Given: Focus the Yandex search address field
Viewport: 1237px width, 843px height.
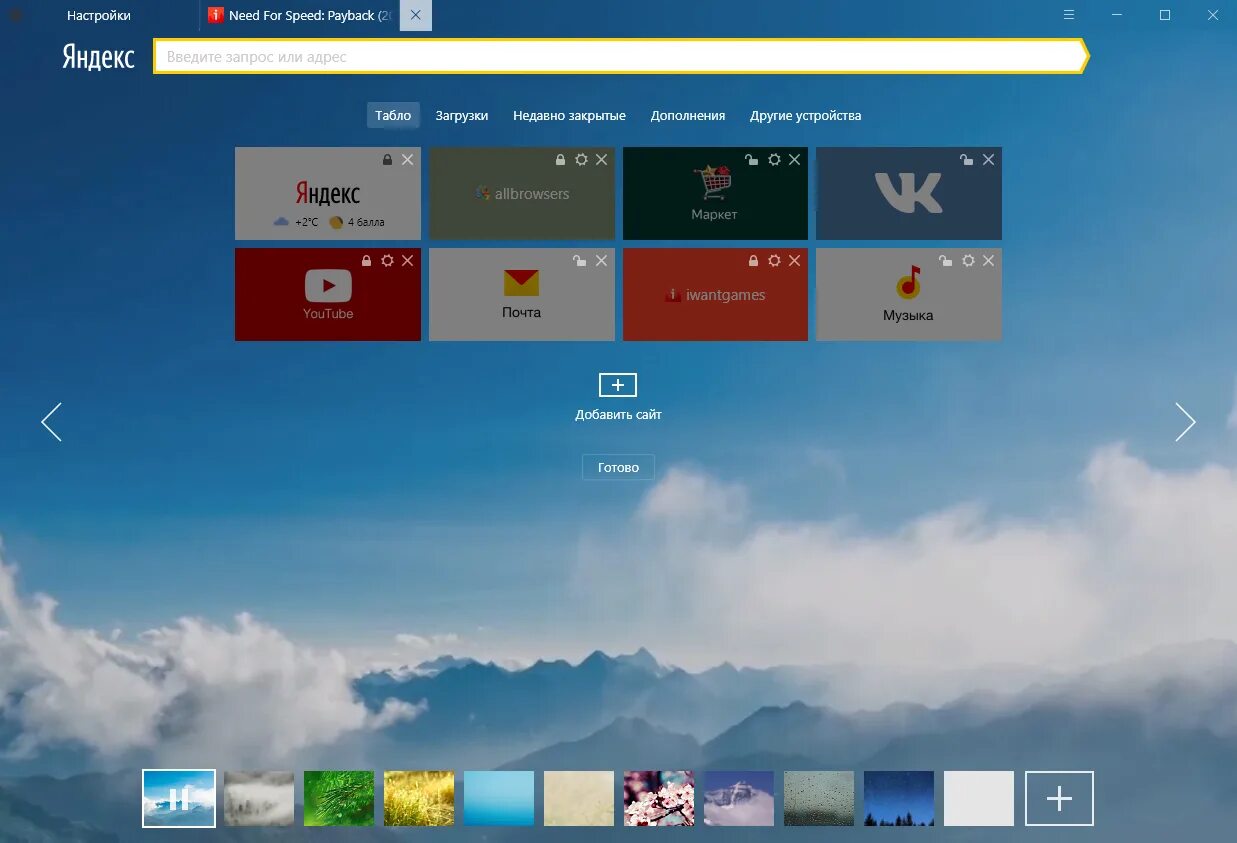Looking at the screenshot, I should [620, 57].
